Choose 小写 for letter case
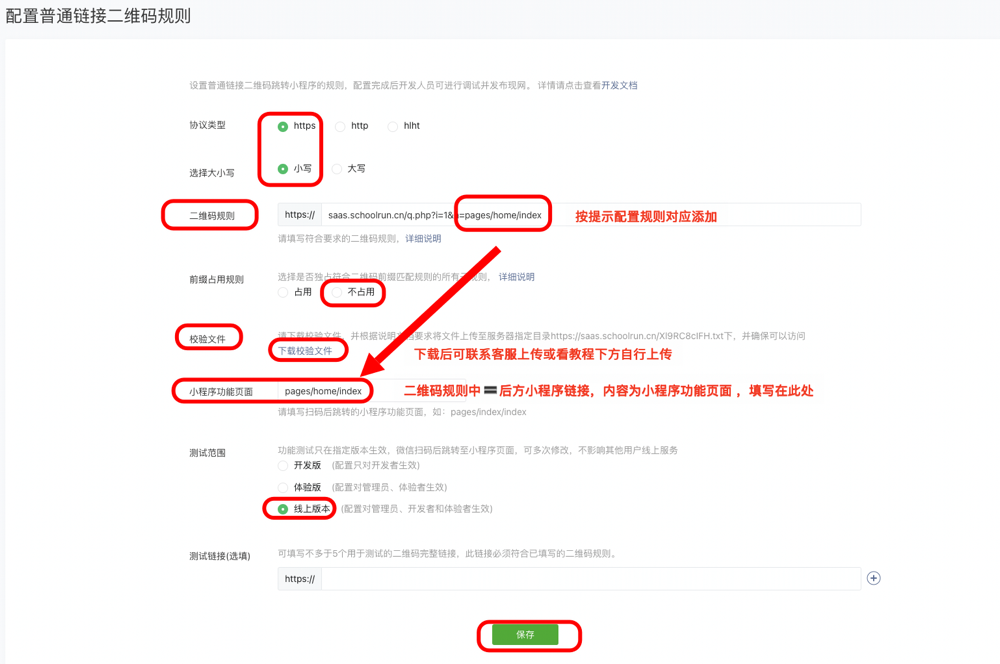Image resolution: width=1000 pixels, height=664 pixels. click(x=285, y=168)
